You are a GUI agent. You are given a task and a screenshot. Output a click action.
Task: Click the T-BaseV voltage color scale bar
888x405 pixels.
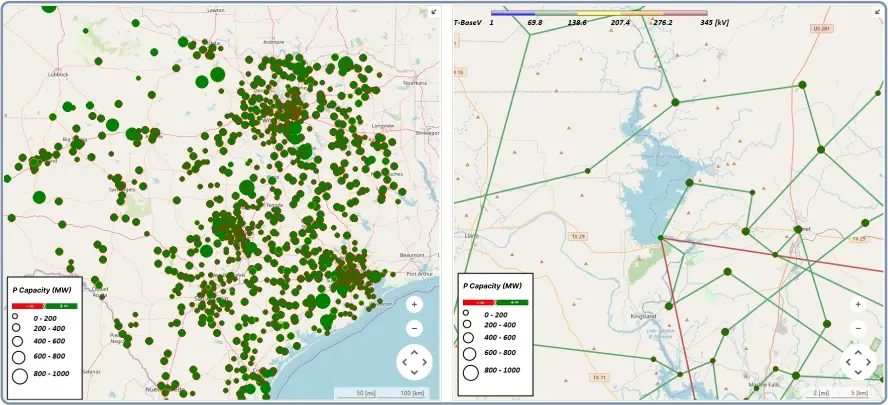[x=598, y=13]
